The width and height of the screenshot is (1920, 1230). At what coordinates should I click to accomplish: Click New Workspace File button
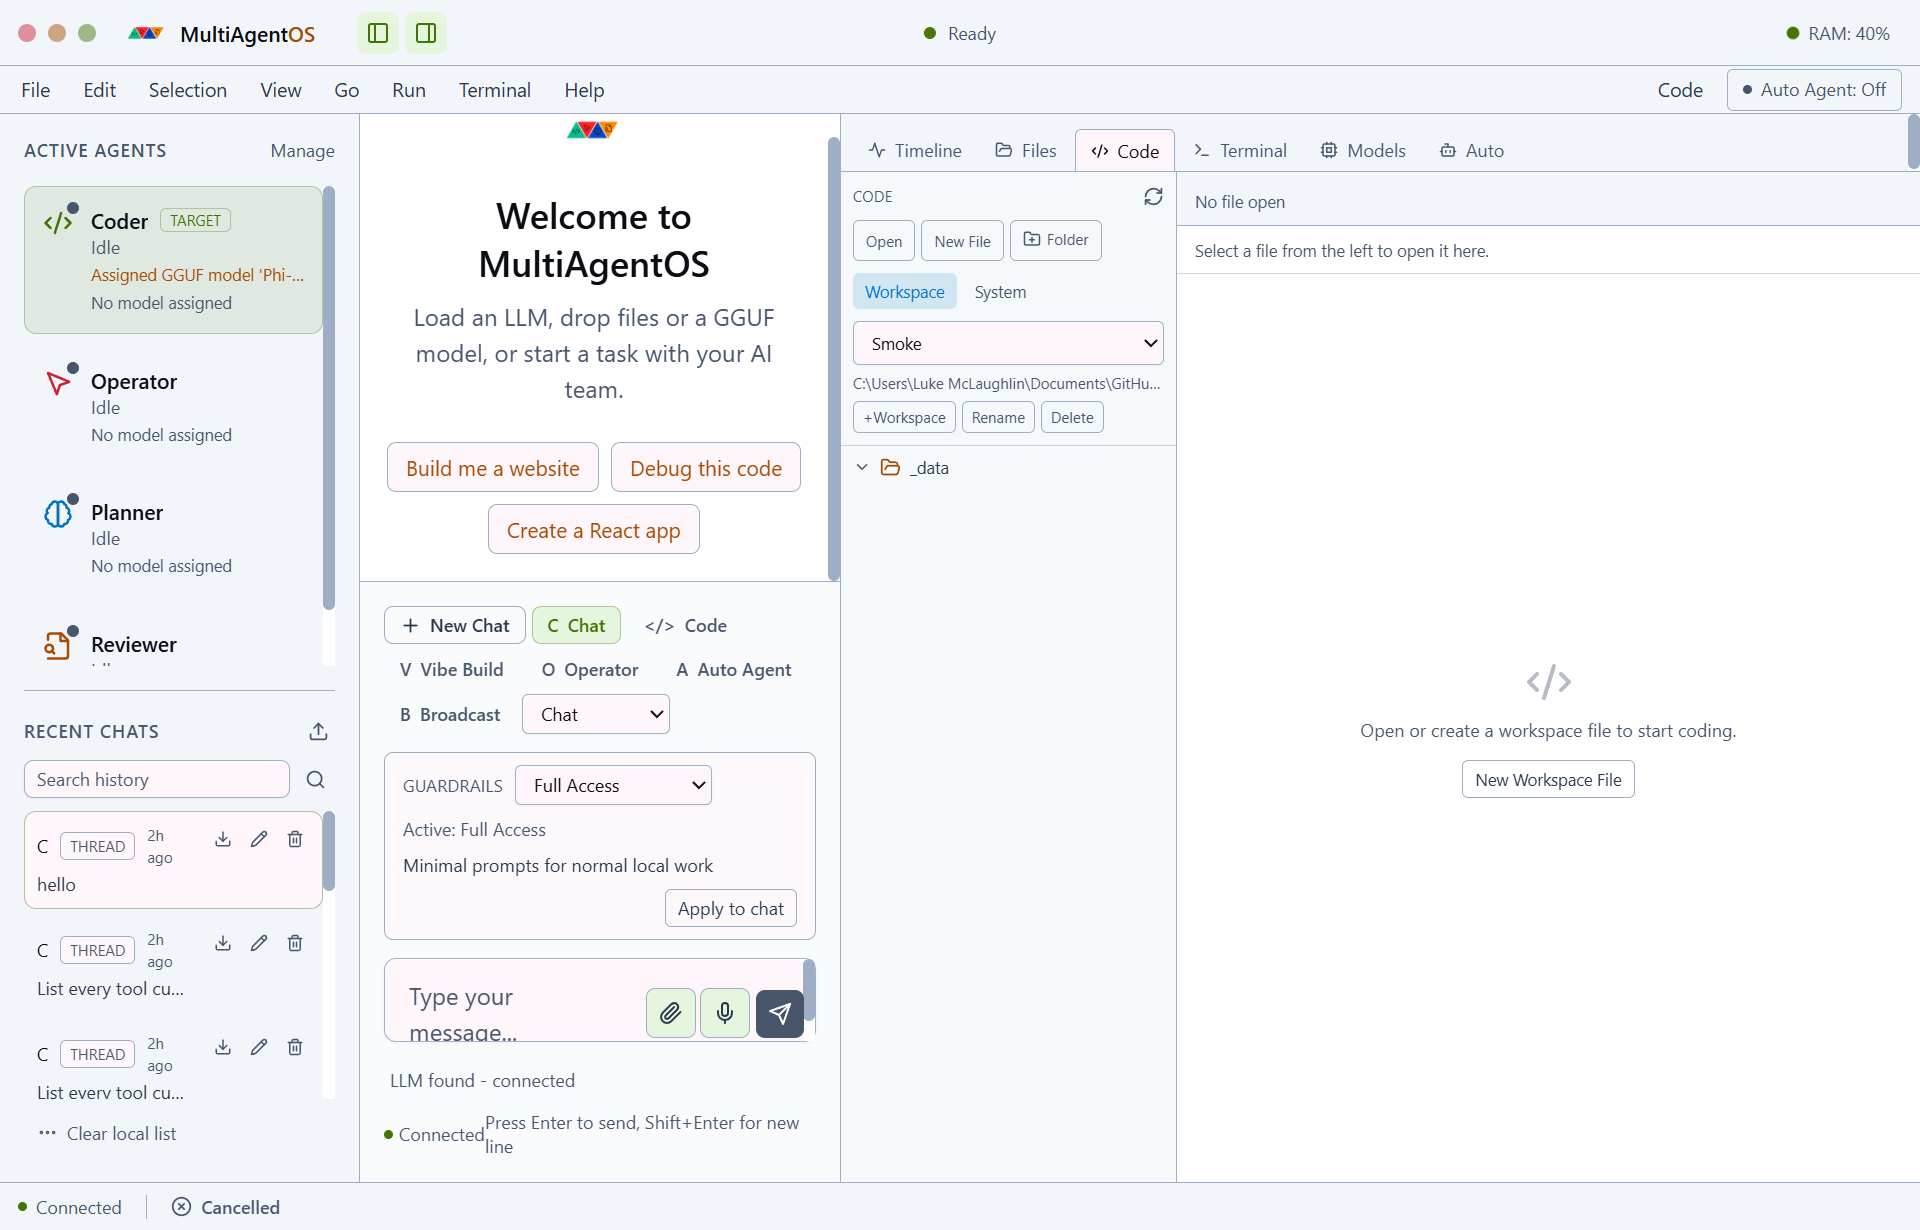coord(1548,780)
